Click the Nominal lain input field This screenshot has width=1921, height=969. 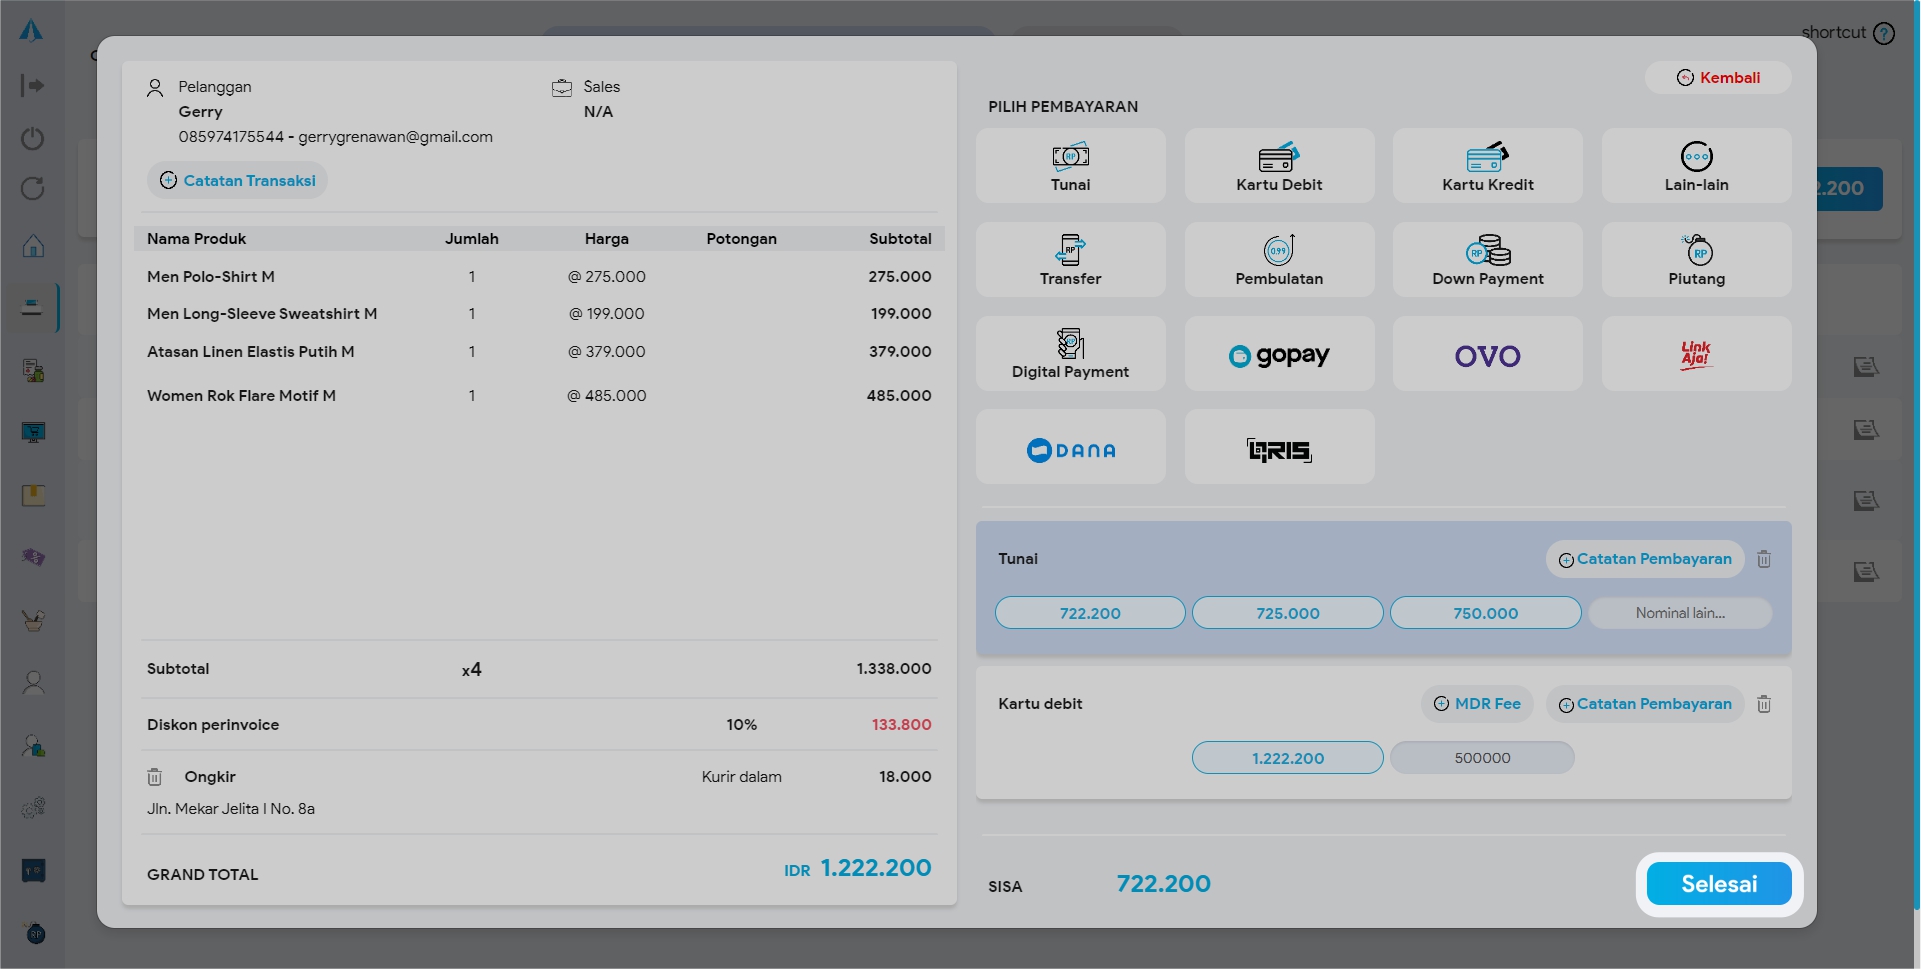pyautogui.click(x=1679, y=613)
